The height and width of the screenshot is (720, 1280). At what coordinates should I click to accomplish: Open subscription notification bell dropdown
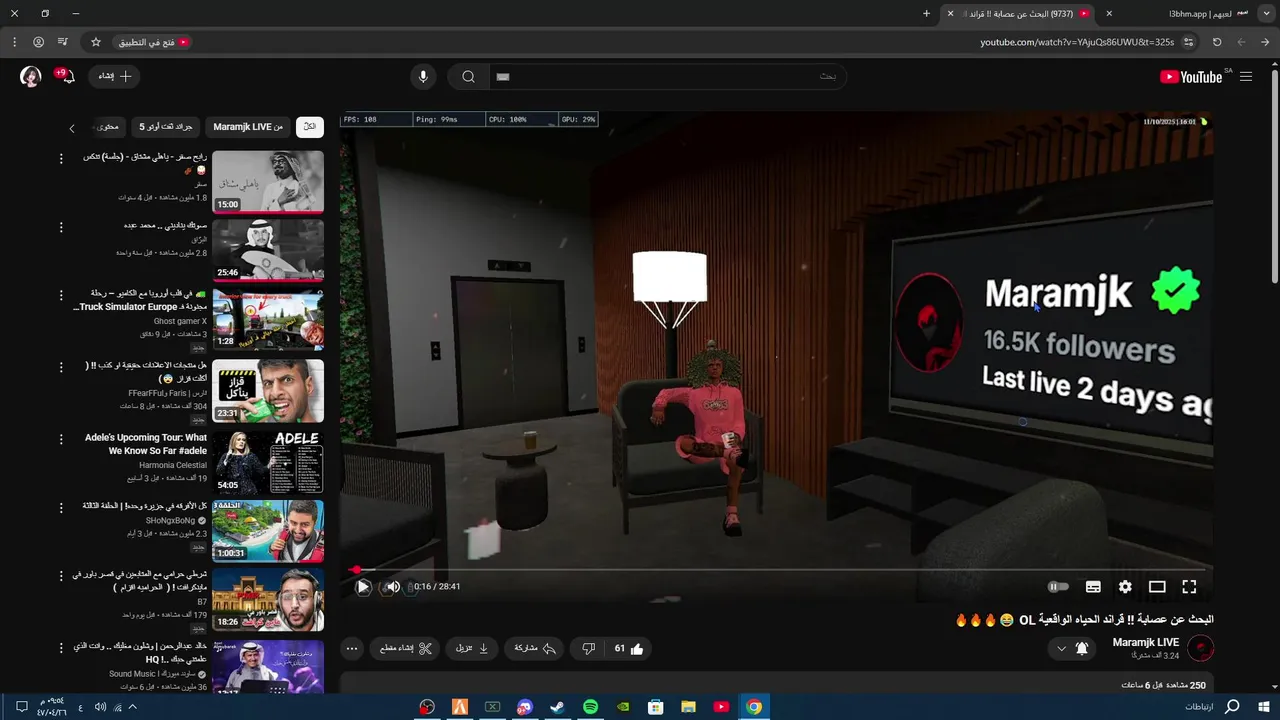pyautogui.click(x=1072, y=648)
